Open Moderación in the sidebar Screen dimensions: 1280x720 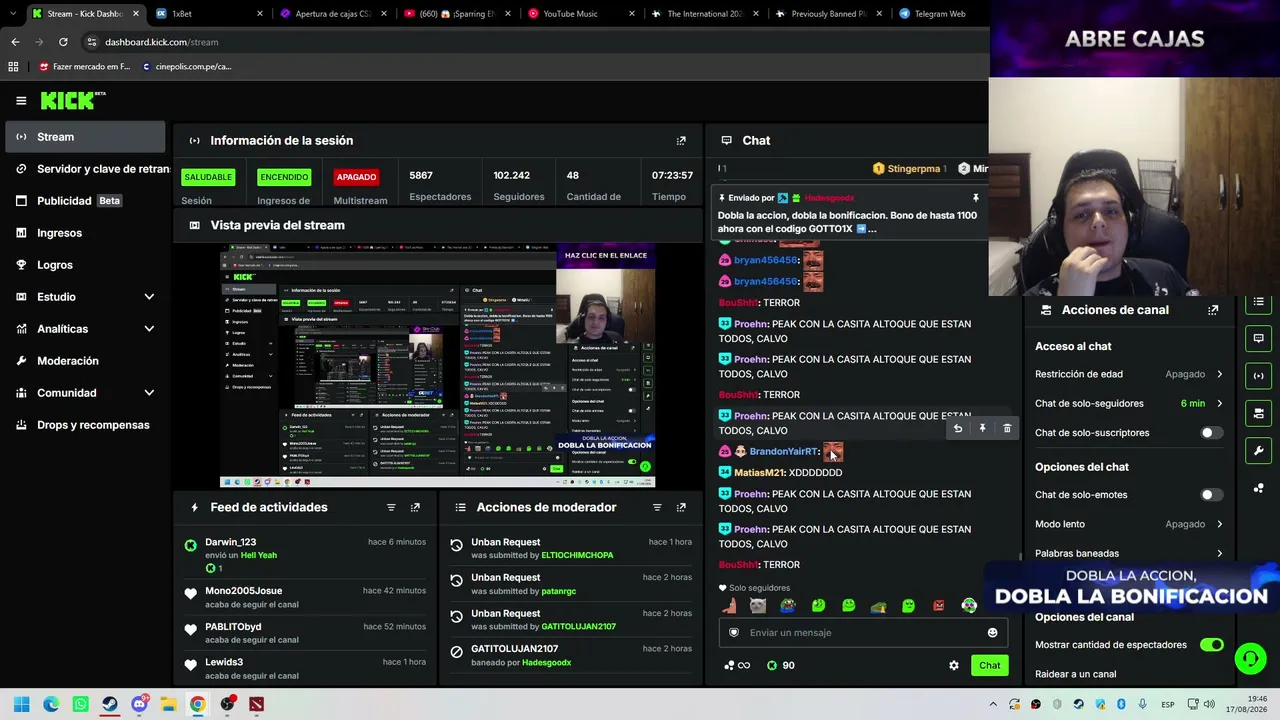pyautogui.click(x=85, y=361)
